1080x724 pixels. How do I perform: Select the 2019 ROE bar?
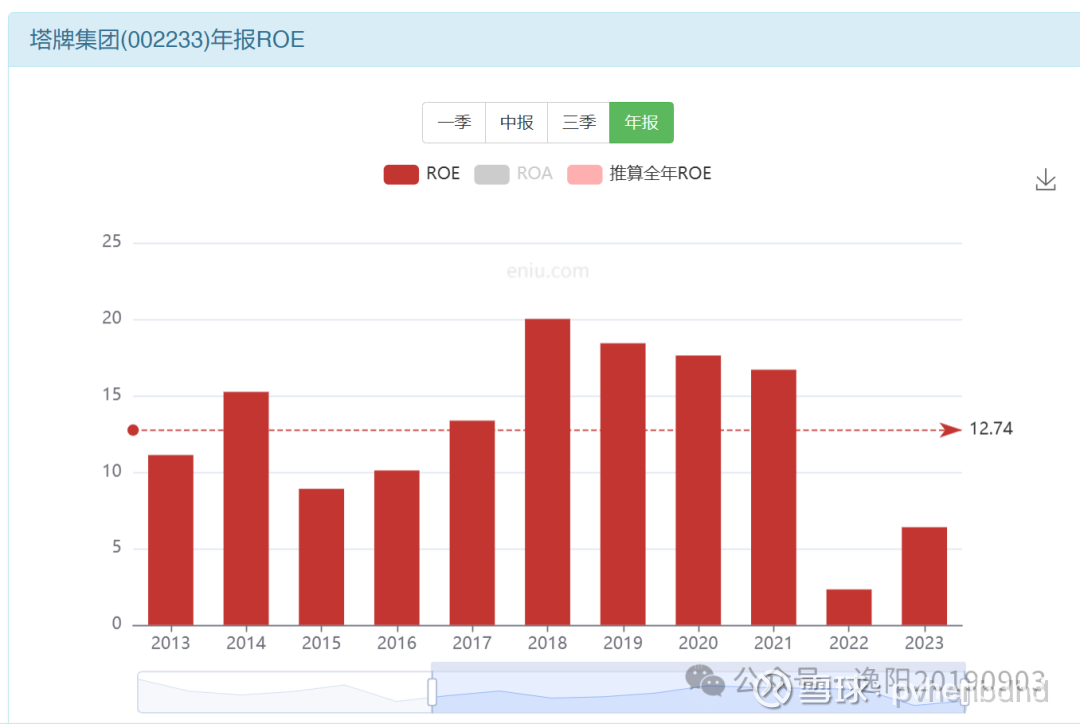[623, 484]
